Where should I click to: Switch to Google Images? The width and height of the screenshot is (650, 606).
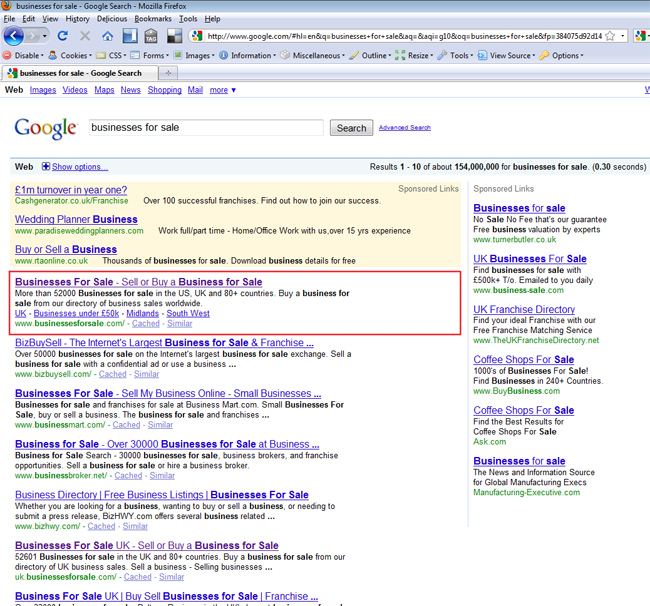pyautogui.click(x=43, y=90)
